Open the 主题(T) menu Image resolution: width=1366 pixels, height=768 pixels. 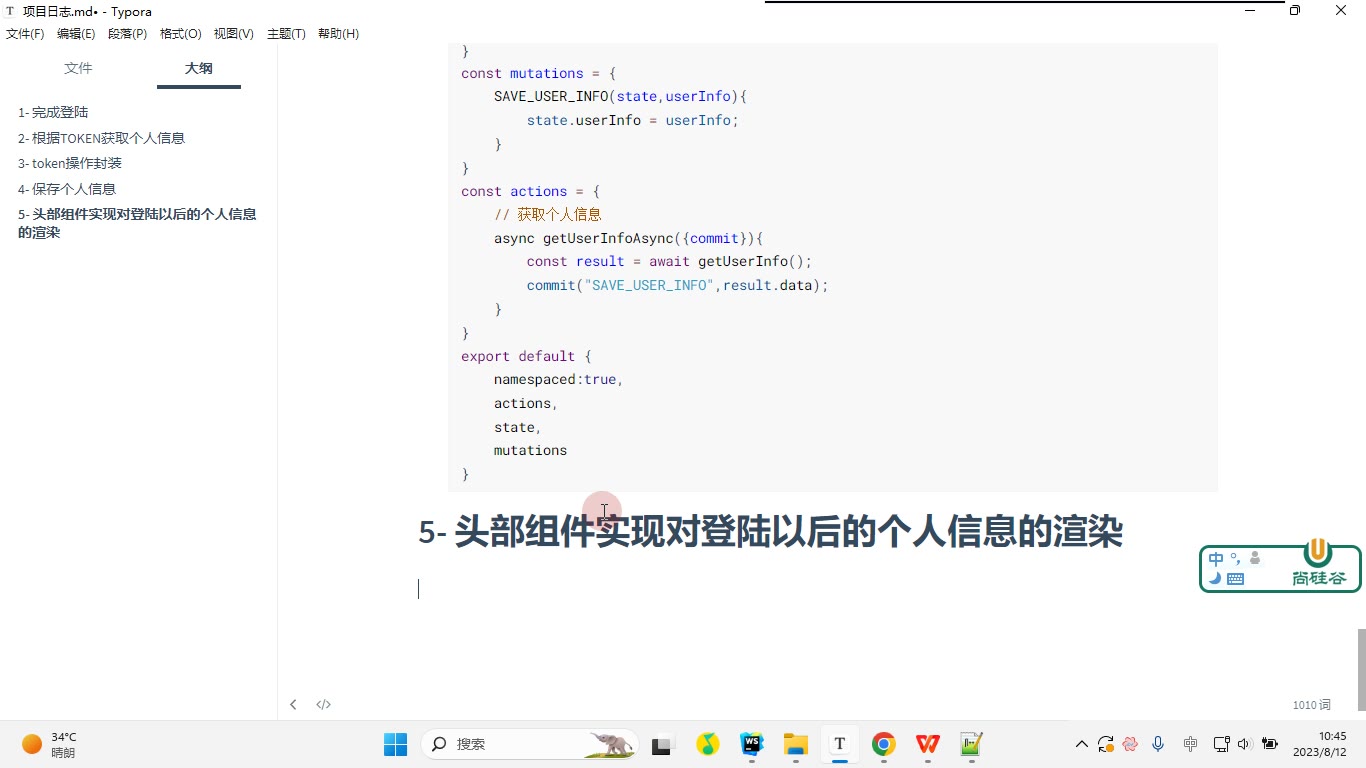coord(286,34)
